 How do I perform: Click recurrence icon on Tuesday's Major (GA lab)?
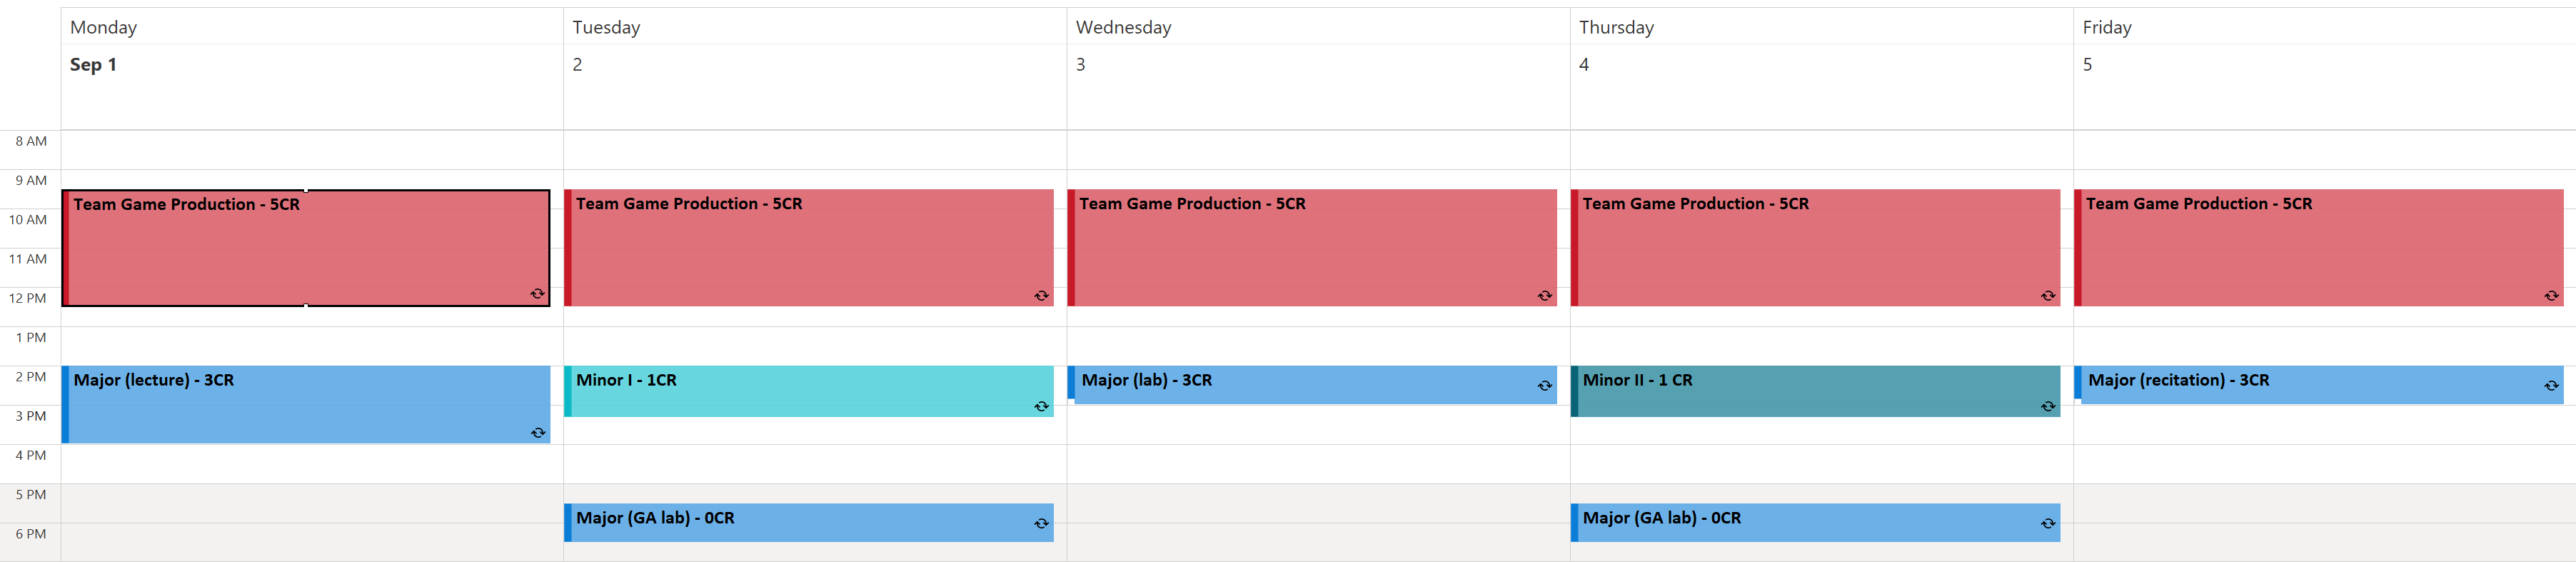pos(1041,524)
